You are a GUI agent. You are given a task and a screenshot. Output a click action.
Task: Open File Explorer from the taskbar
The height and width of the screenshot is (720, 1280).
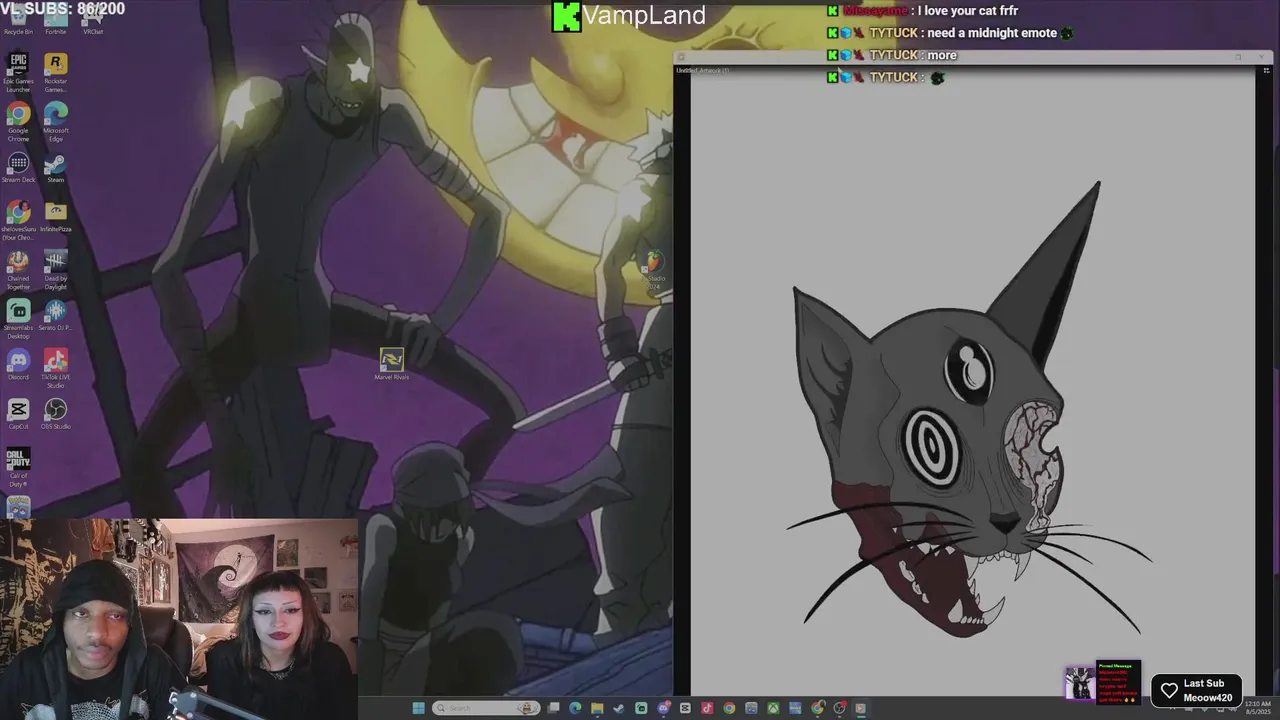click(597, 708)
